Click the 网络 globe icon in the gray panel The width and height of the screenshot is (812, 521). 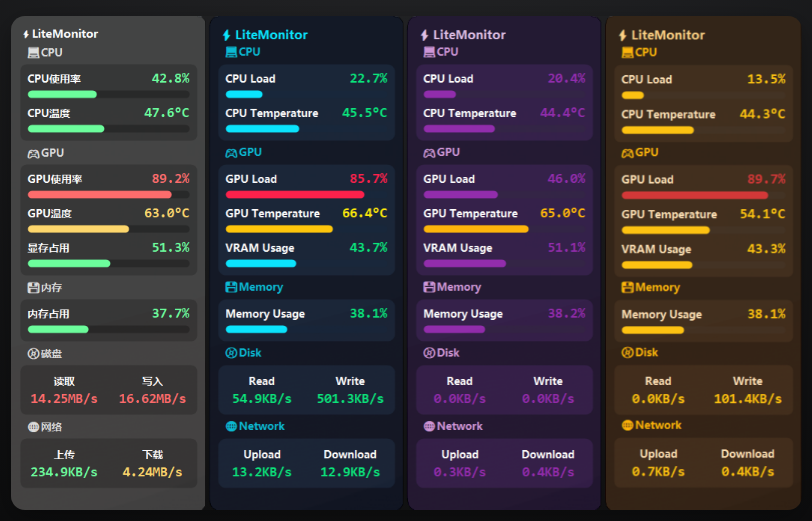point(33,426)
